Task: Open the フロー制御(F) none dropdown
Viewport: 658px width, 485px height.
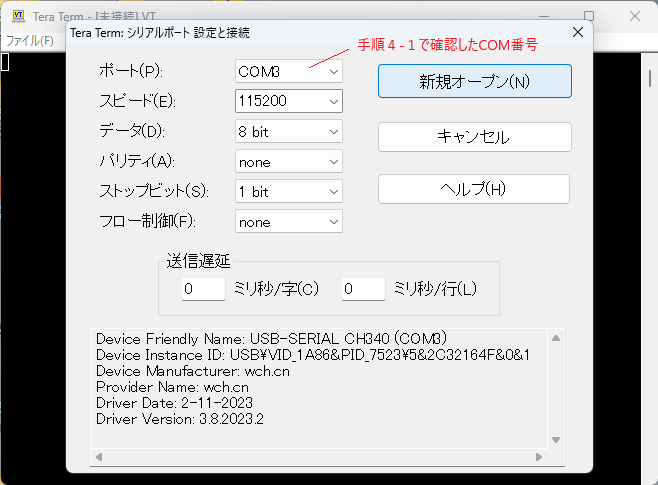Action: [x=289, y=222]
